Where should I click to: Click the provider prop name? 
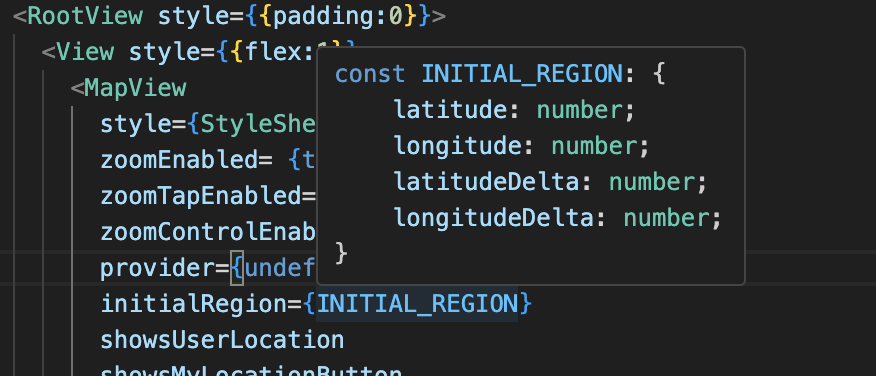point(158,269)
